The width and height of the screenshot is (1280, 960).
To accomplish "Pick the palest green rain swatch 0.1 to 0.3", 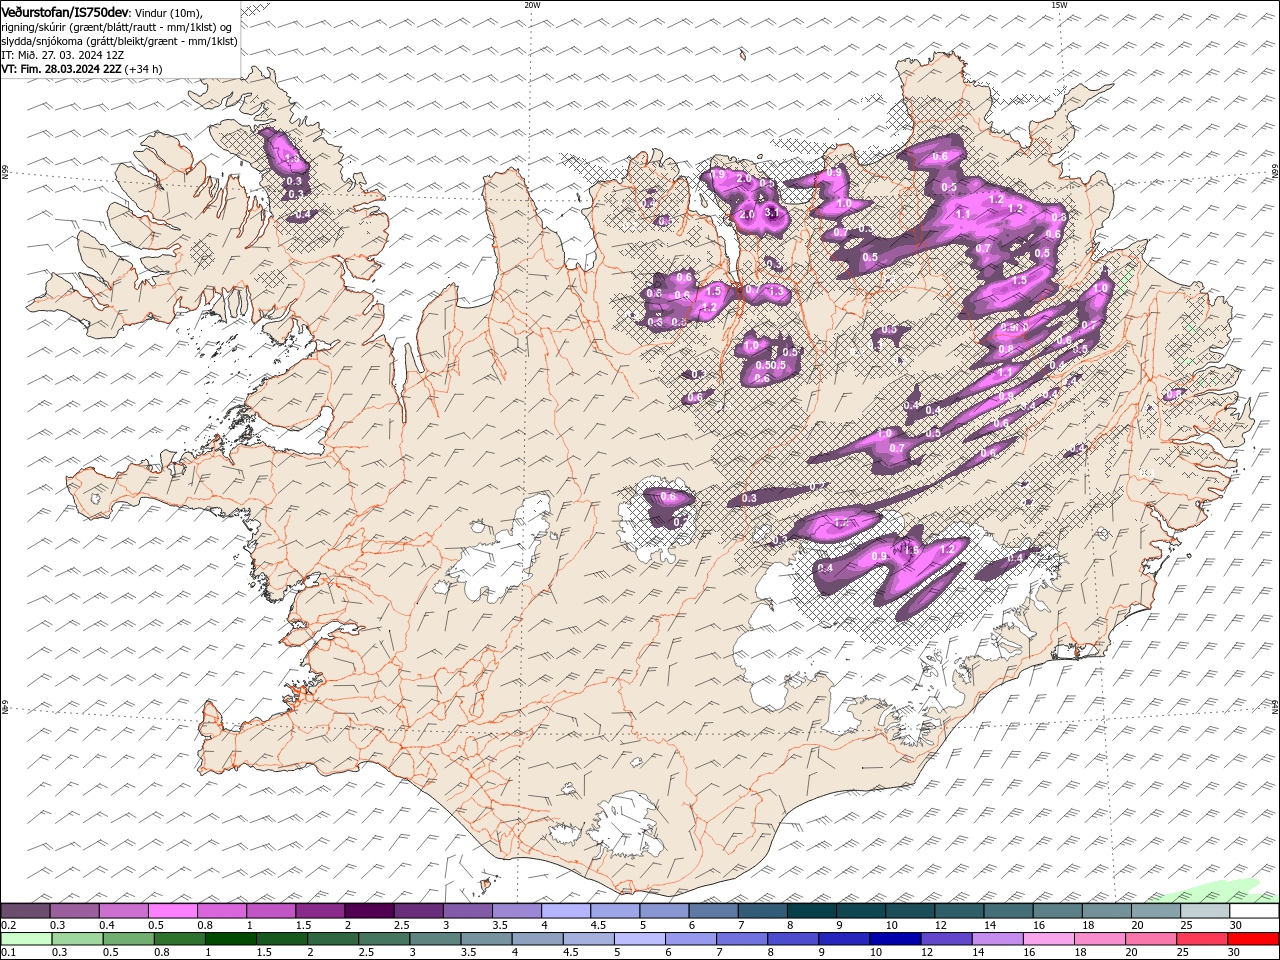I will click(26, 939).
